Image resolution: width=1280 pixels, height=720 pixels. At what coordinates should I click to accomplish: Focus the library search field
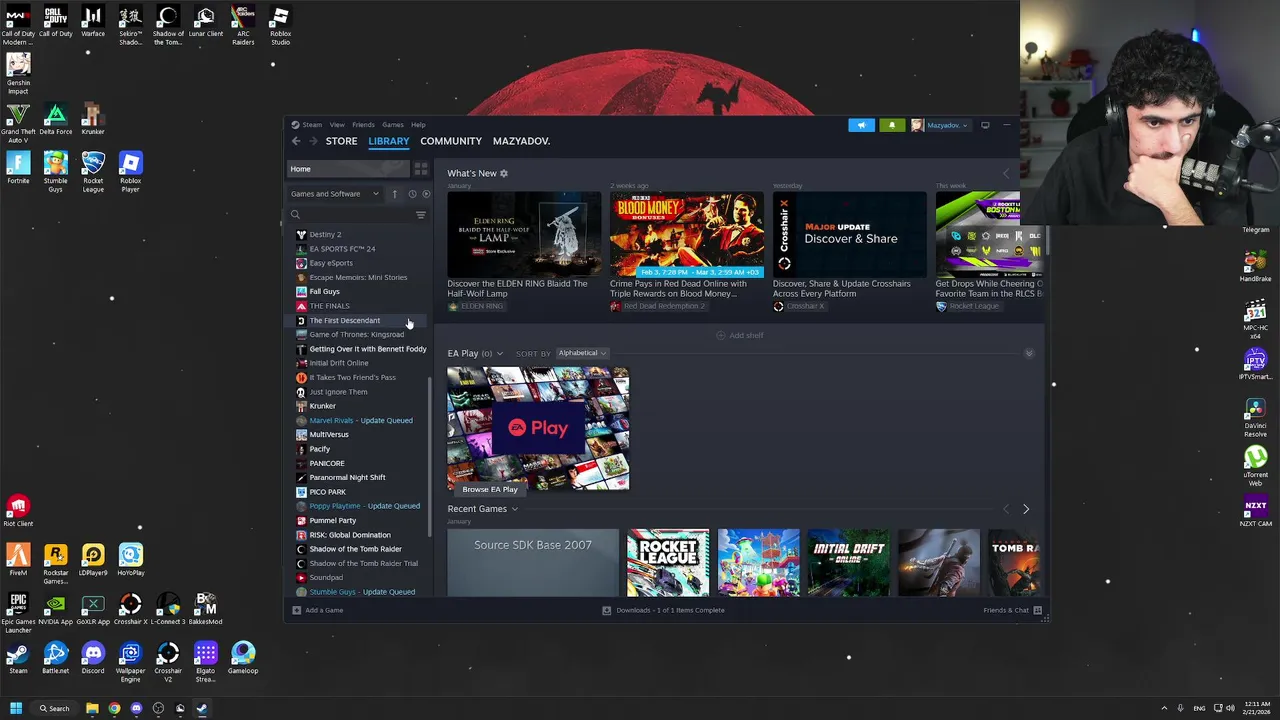350,215
